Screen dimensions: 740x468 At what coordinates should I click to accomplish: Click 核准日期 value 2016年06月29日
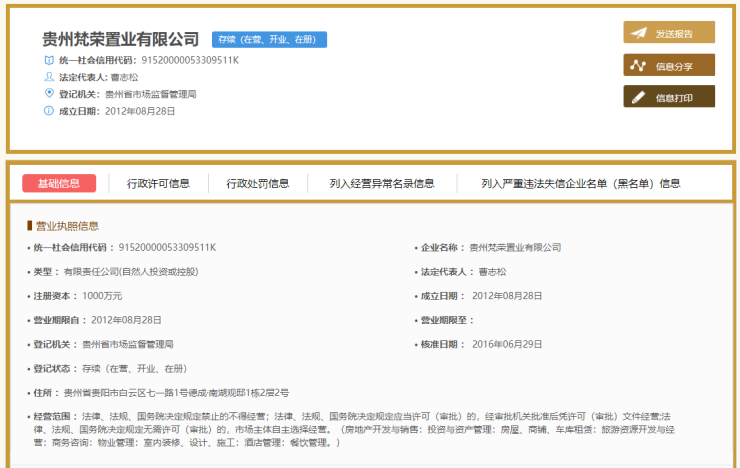pos(507,344)
